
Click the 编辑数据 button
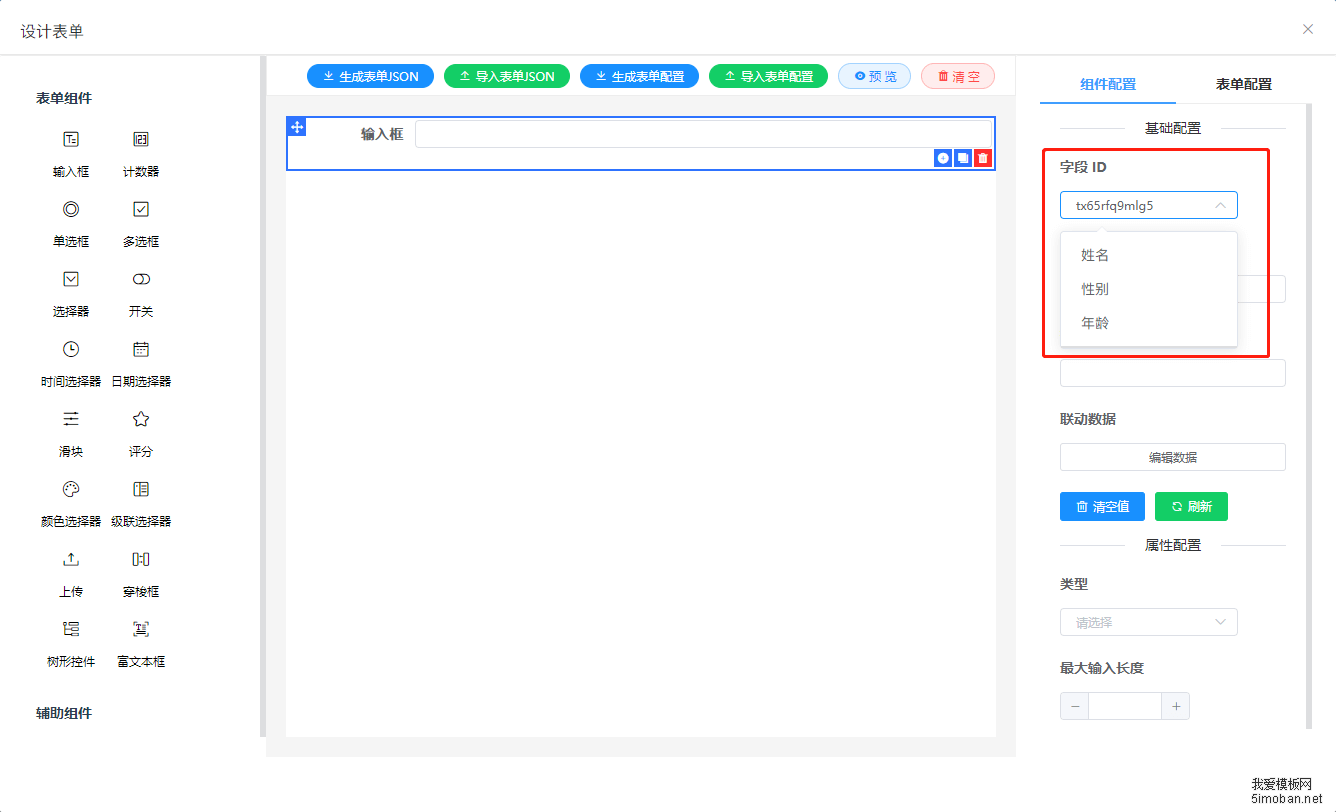click(1172, 457)
